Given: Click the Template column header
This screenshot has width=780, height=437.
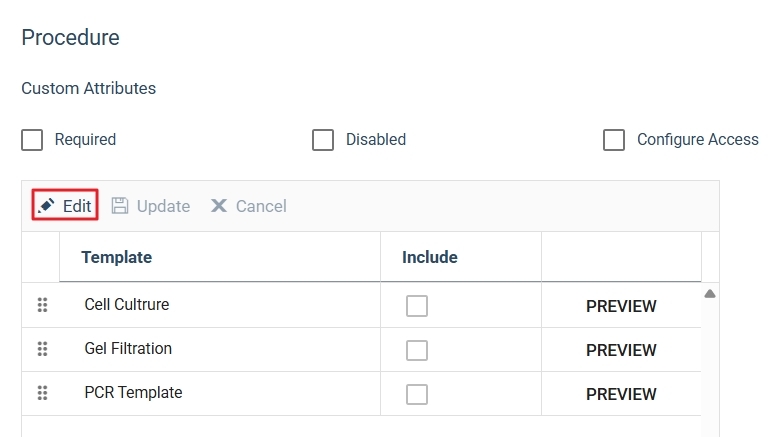Looking at the screenshot, I should click(x=117, y=257).
